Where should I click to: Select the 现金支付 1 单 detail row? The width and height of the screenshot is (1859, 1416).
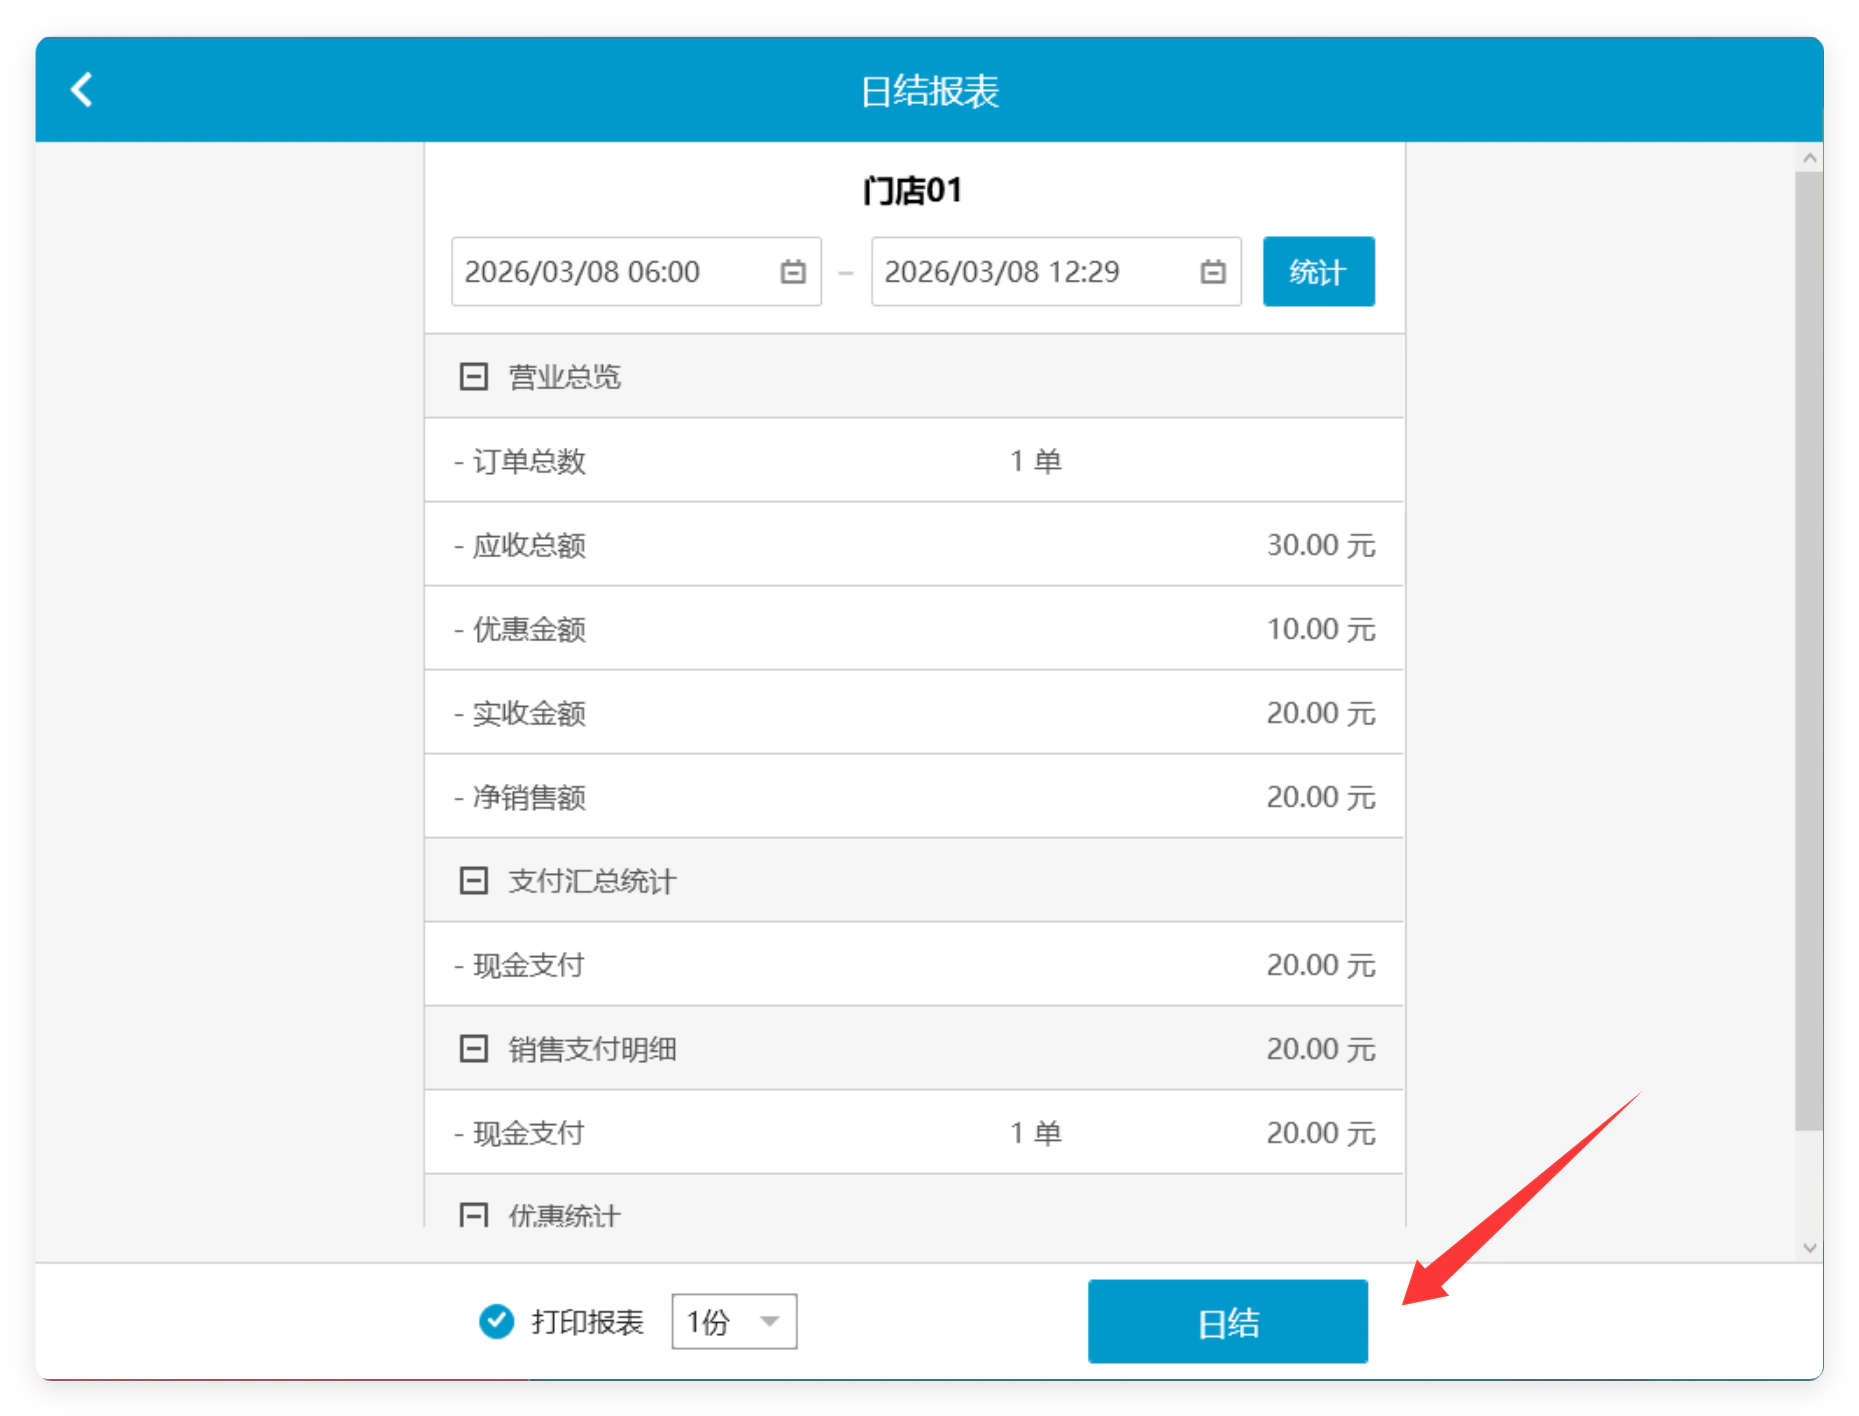tap(914, 1133)
